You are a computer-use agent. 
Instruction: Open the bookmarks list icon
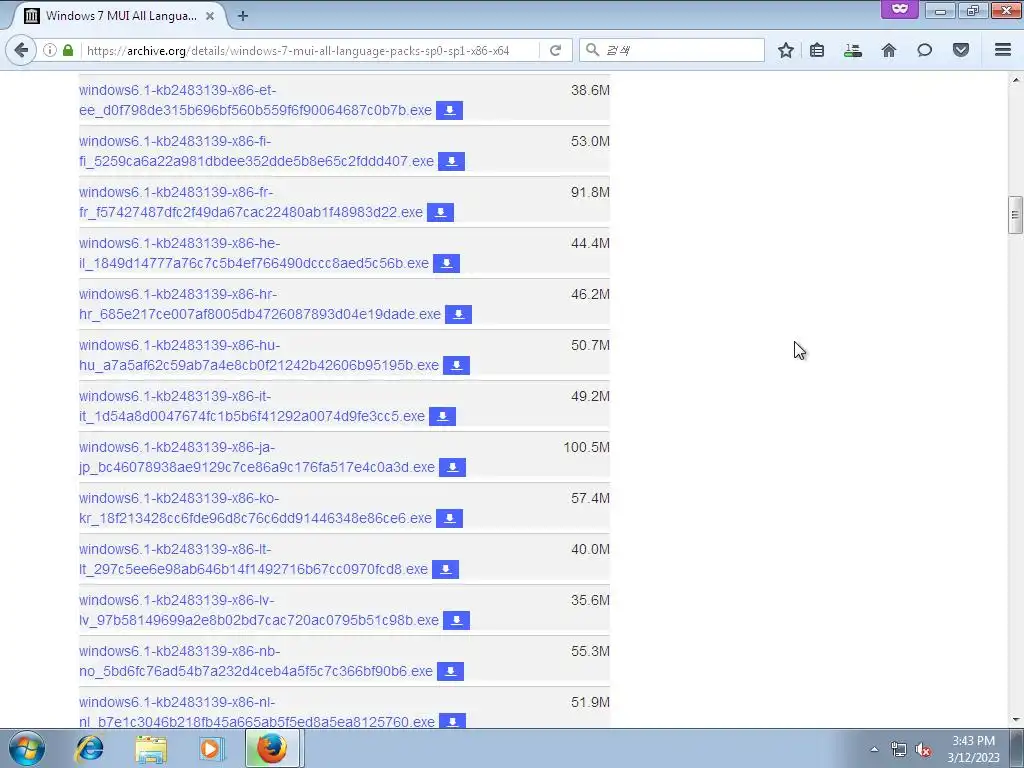pos(817,50)
